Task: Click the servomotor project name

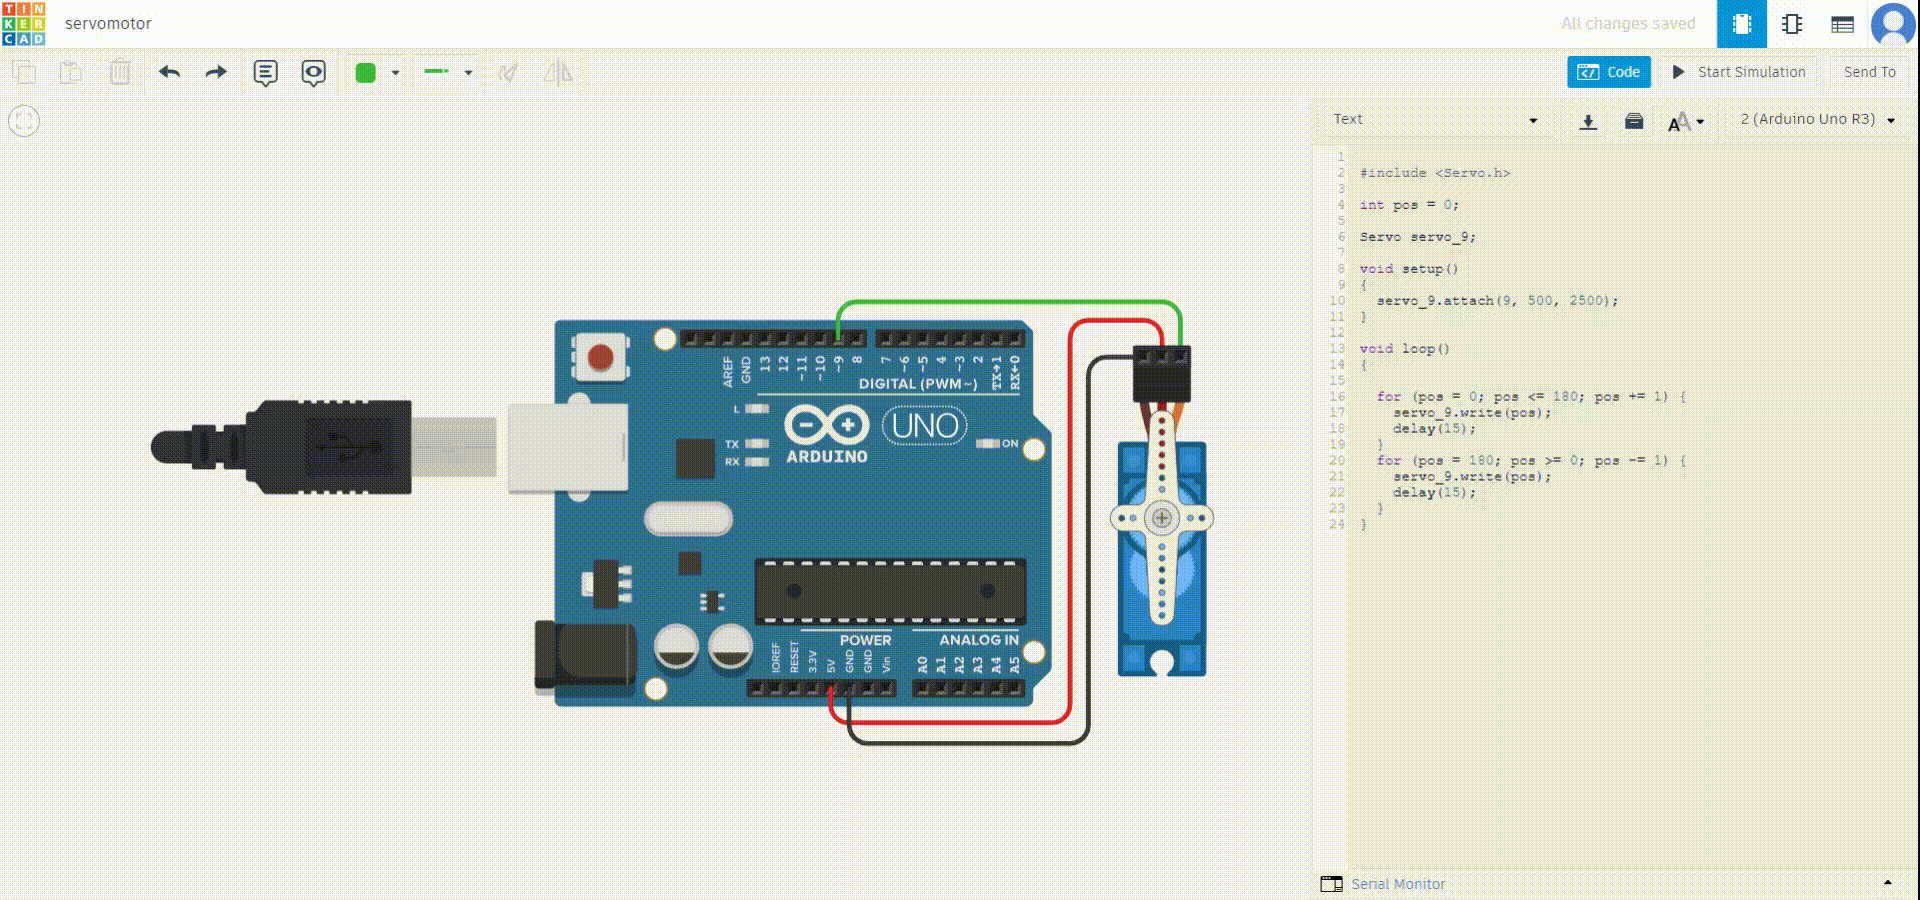Action: pos(108,24)
